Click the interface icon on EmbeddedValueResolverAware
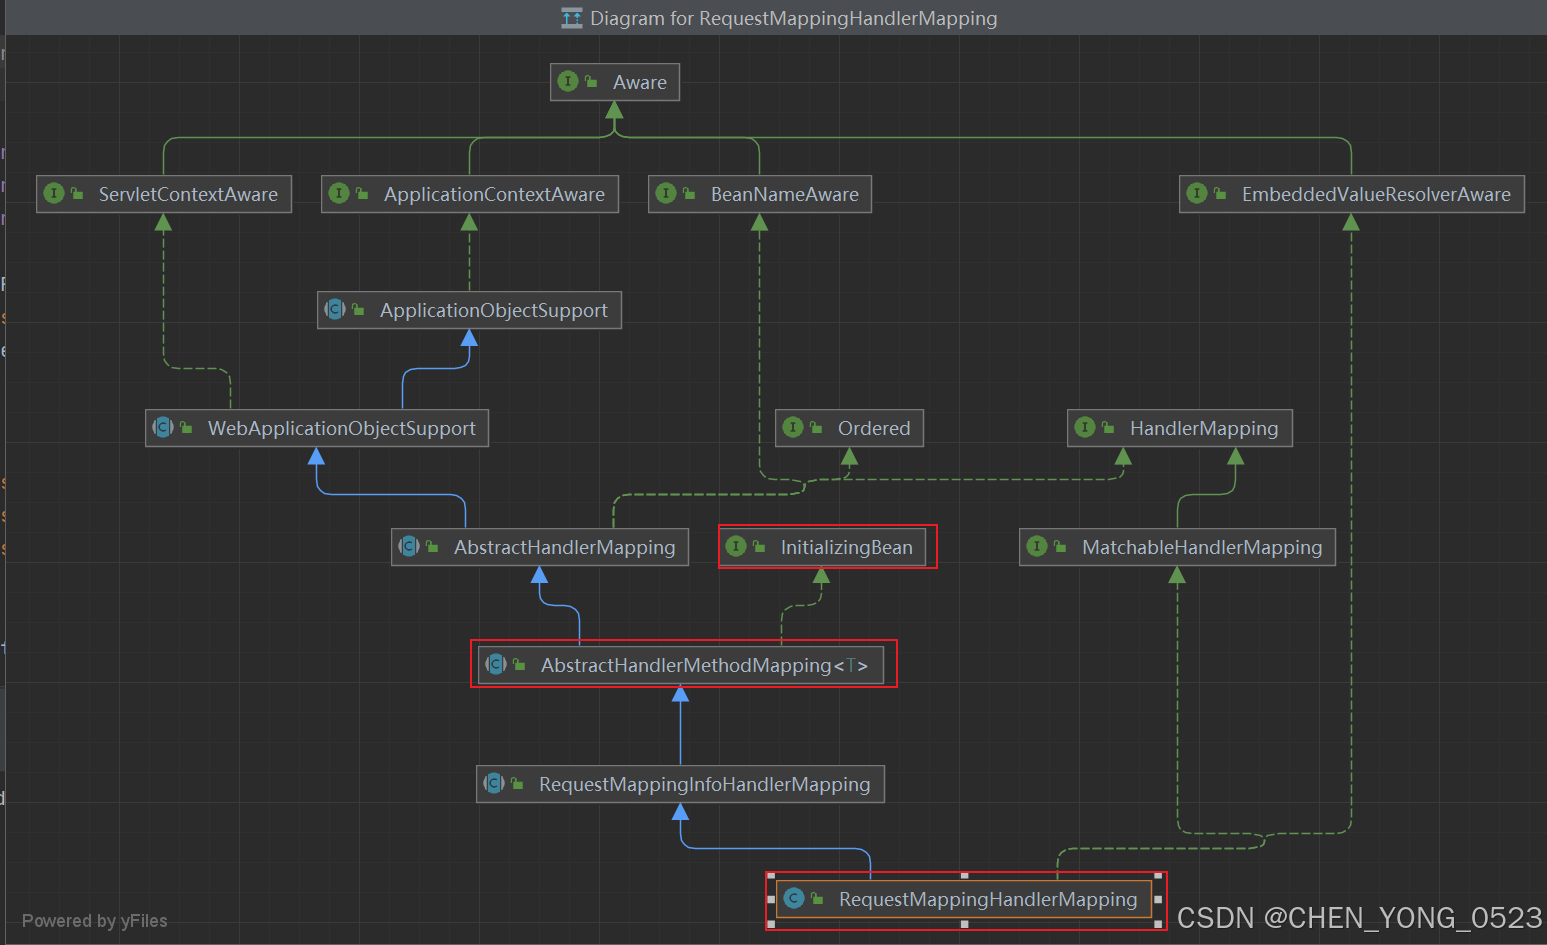The width and height of the screenshot is (1547, 945). (1196, 194)
